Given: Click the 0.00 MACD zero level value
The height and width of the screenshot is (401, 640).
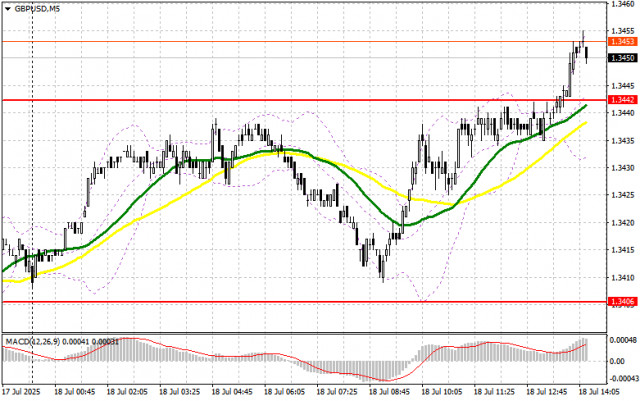Looking at the screenshot, I should tap(617, 361).
